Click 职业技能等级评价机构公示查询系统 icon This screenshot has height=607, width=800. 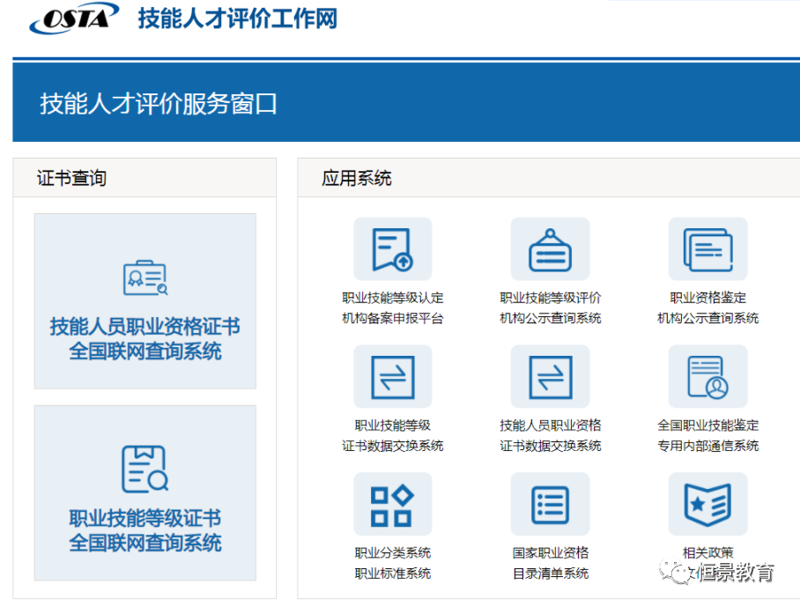click(x=550, y=249)
